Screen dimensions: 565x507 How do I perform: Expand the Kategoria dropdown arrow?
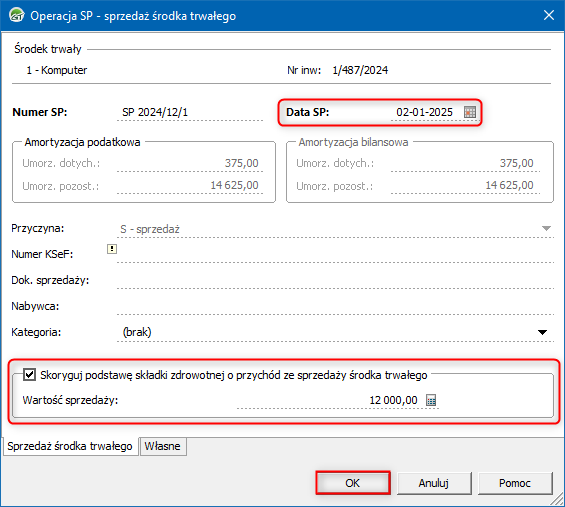pos(542,332)
